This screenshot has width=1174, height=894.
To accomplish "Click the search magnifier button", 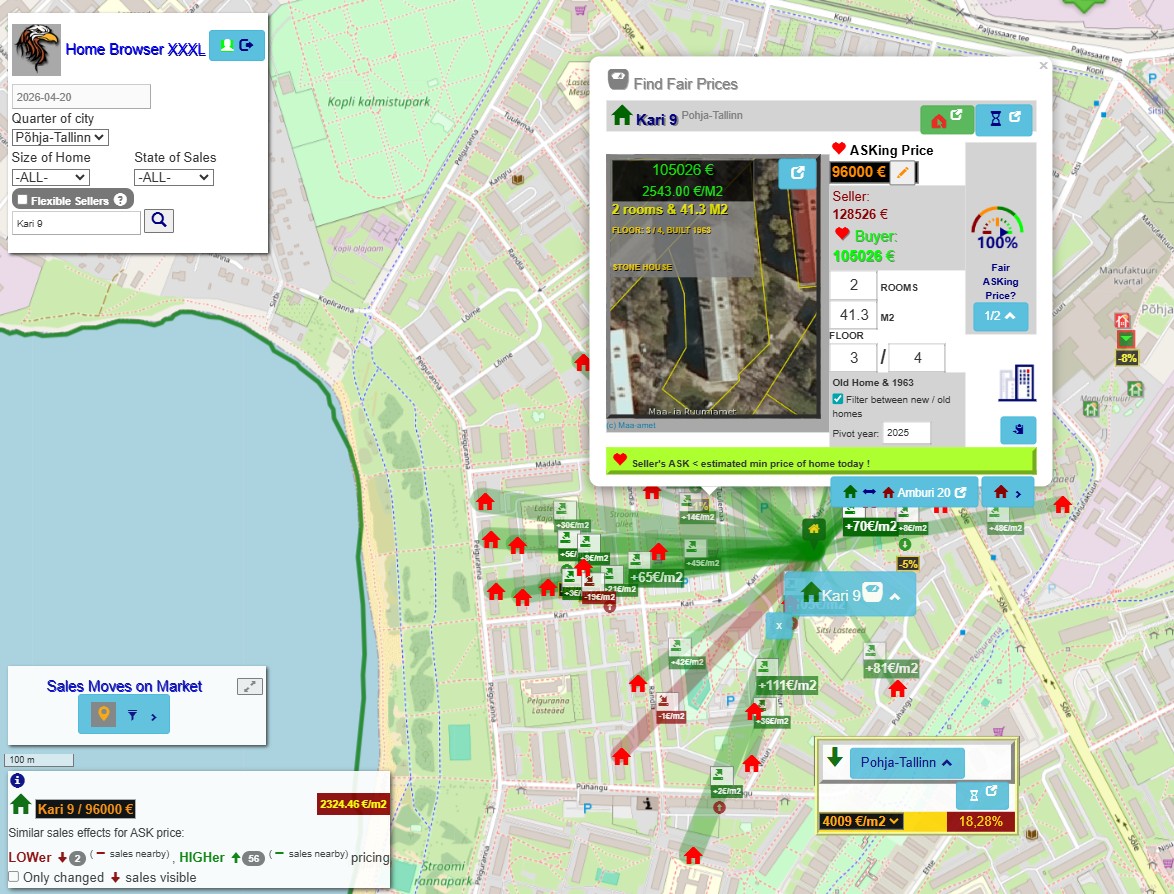I will coord(158,221).
